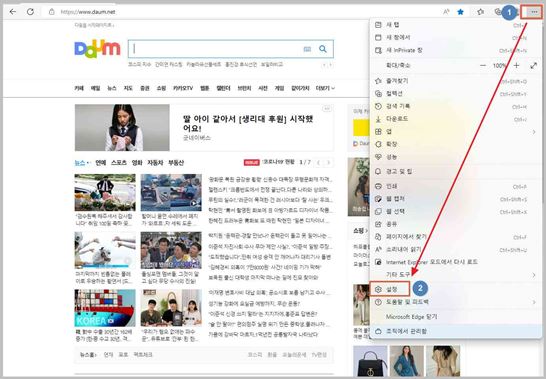Open 메일 in Daum navigation bar
This screenshot has width=546, height=379.
tap(95, 88)
